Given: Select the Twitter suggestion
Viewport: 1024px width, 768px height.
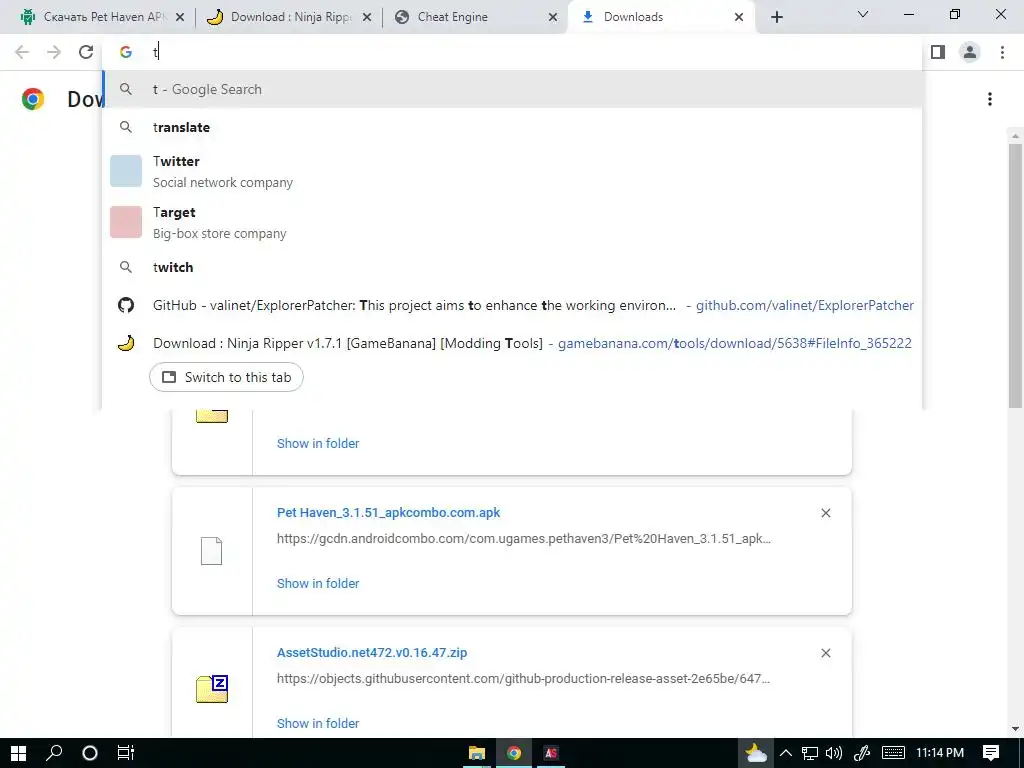Looking at the screenshot, I should pos(513,171).
